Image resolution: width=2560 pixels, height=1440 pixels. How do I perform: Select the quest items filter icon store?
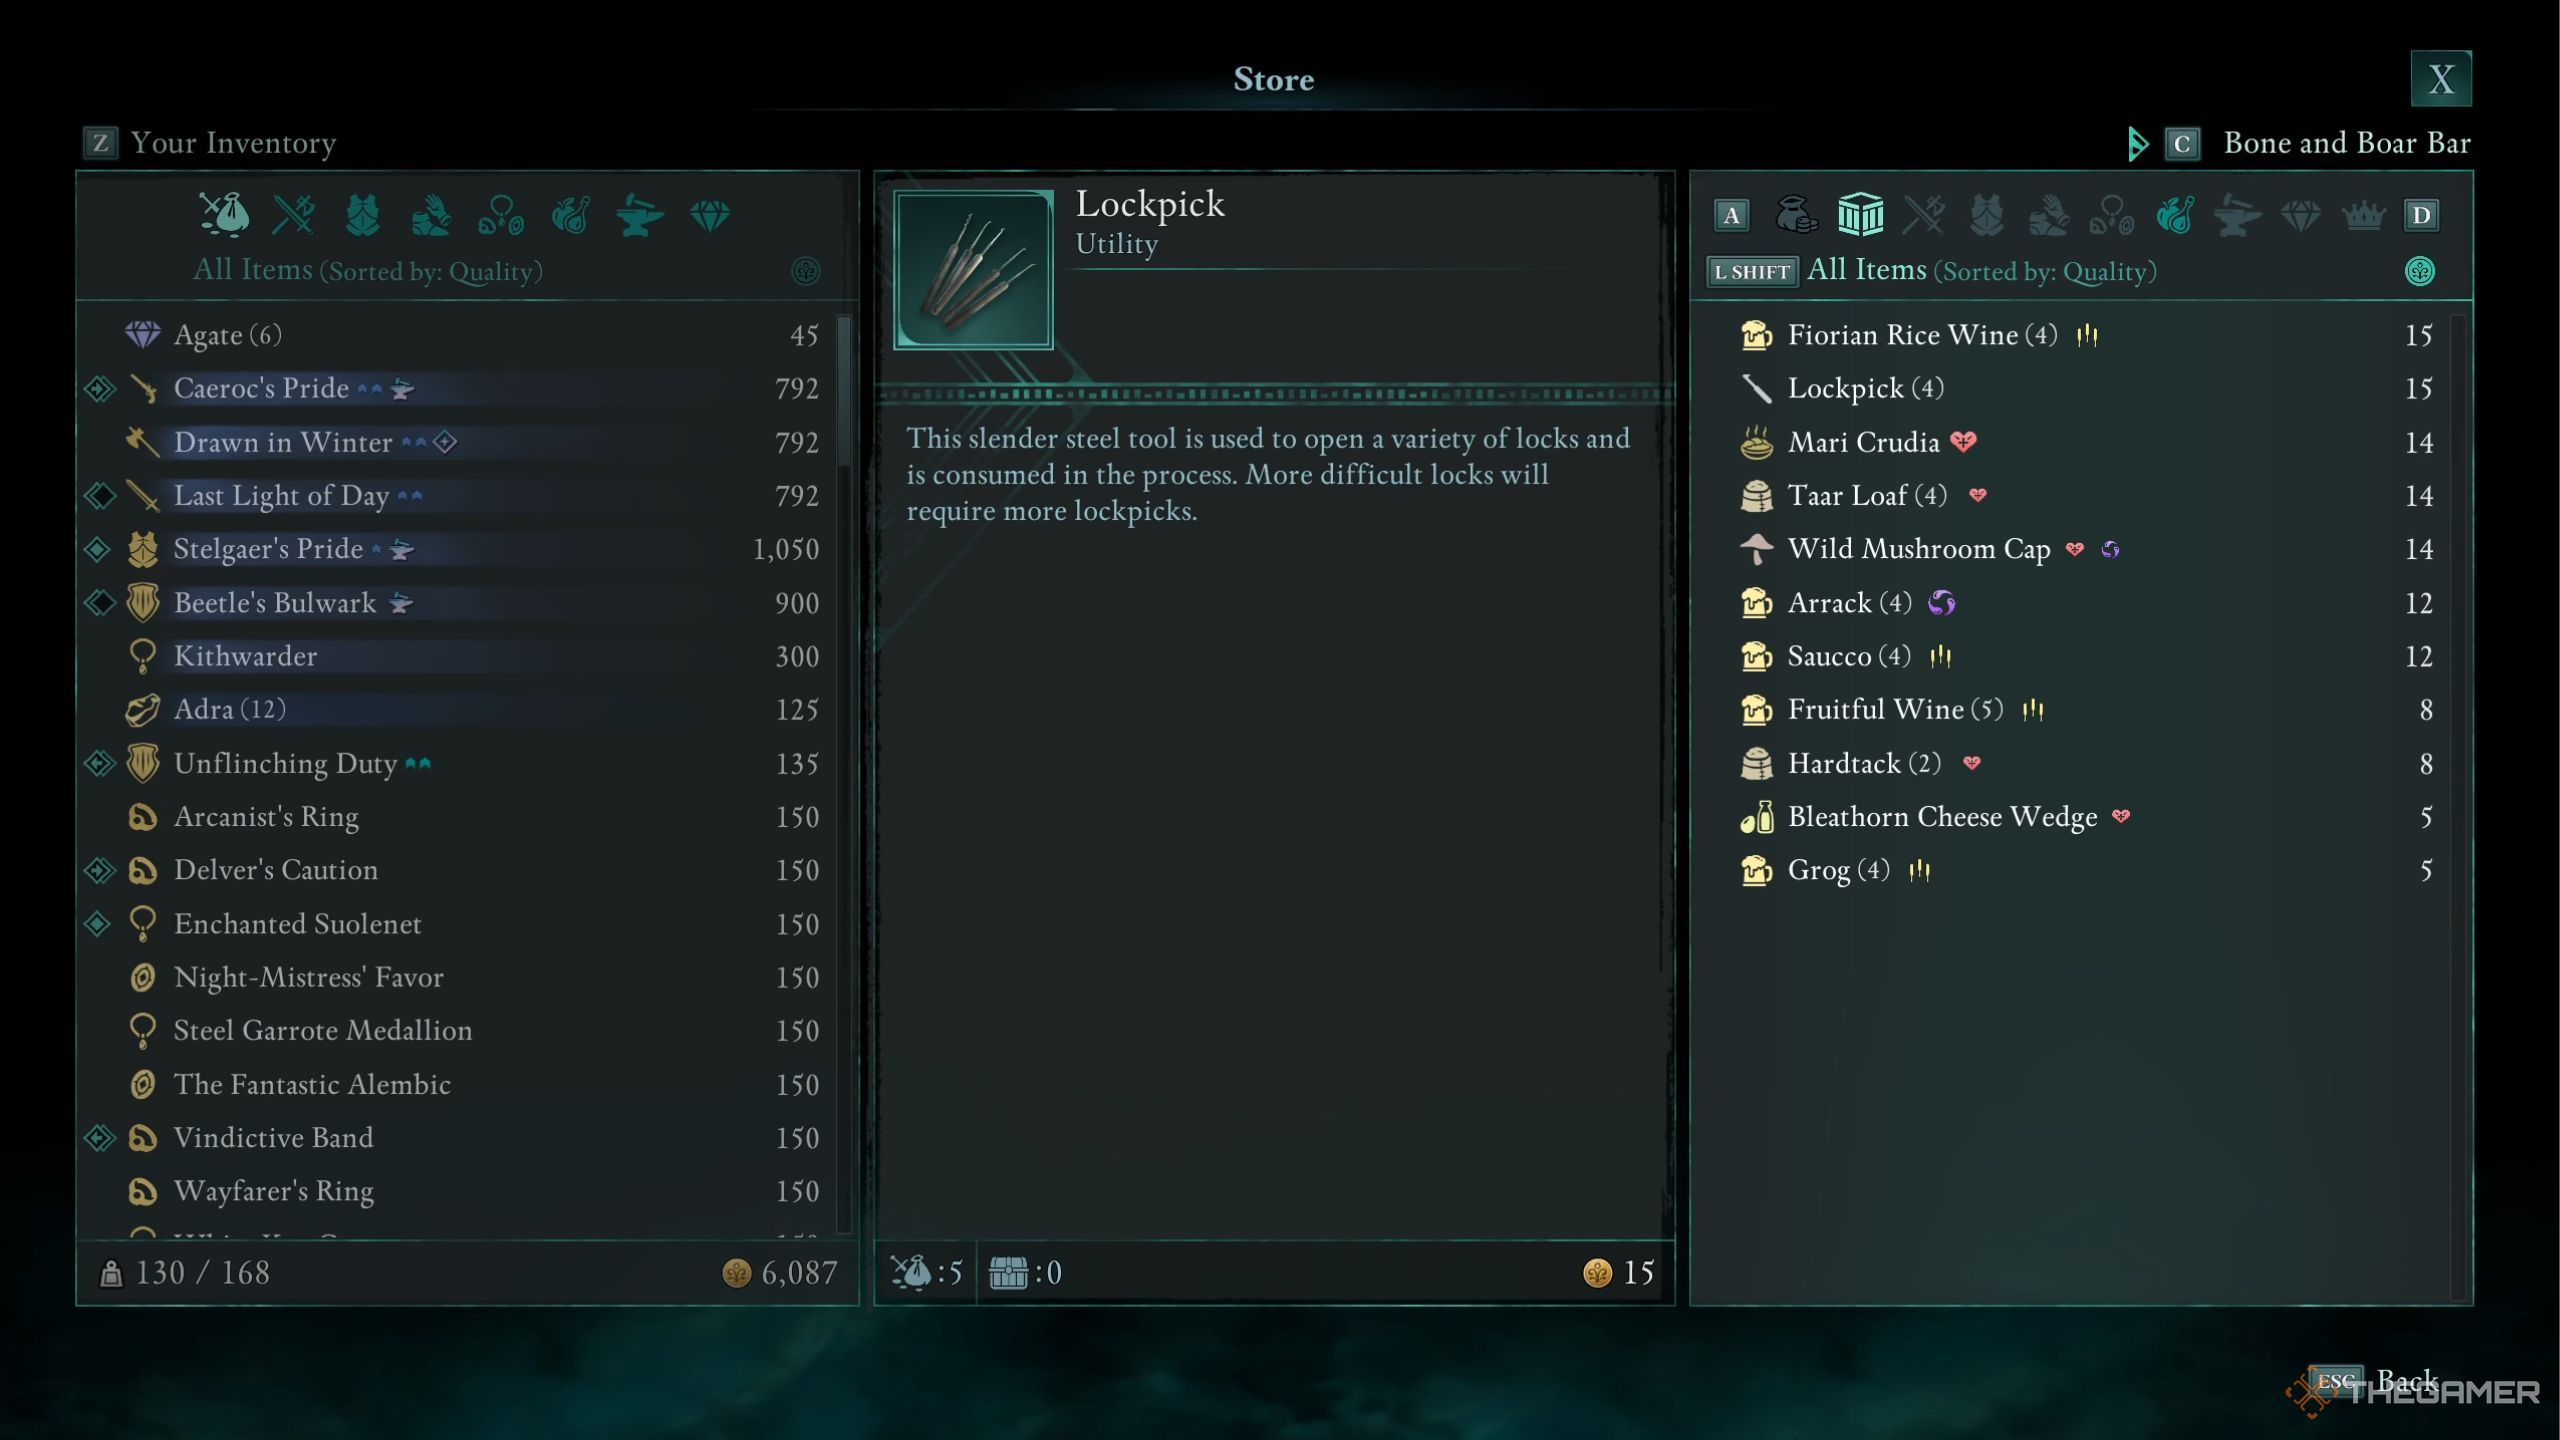pos(2363,215)
